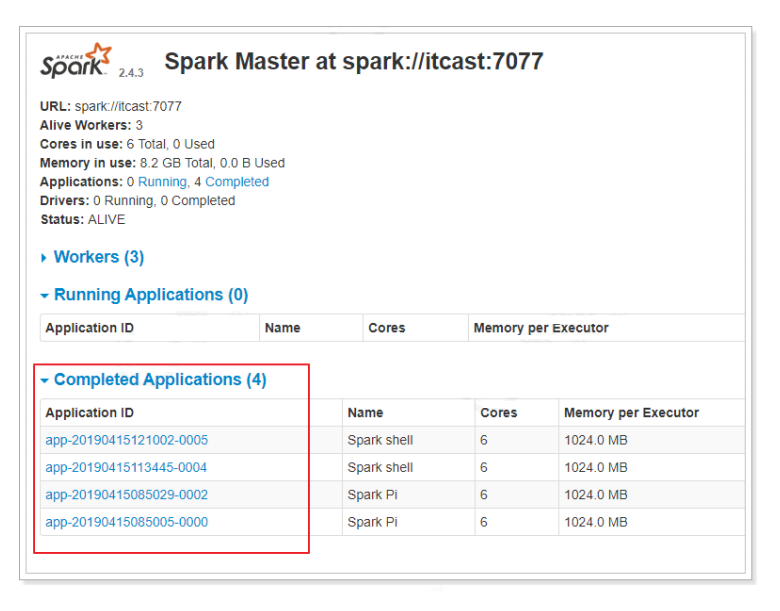The height and width of the screenshot is (611, 780).
Task: Click the 1024.0 MB value in the -0004 row
Action: tap(595, 467)
